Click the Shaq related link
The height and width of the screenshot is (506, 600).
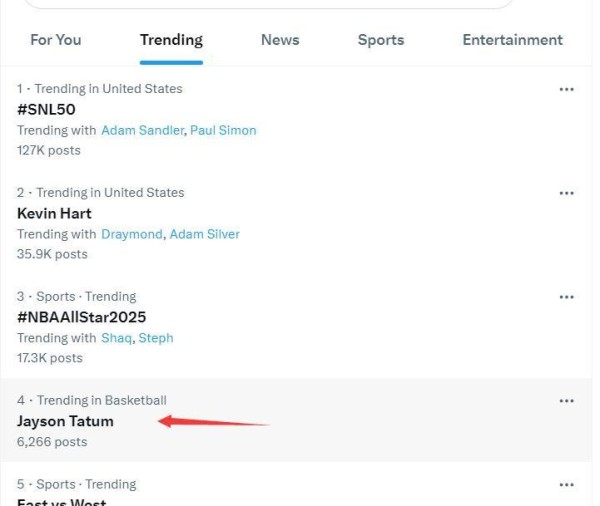coord(116,338)
